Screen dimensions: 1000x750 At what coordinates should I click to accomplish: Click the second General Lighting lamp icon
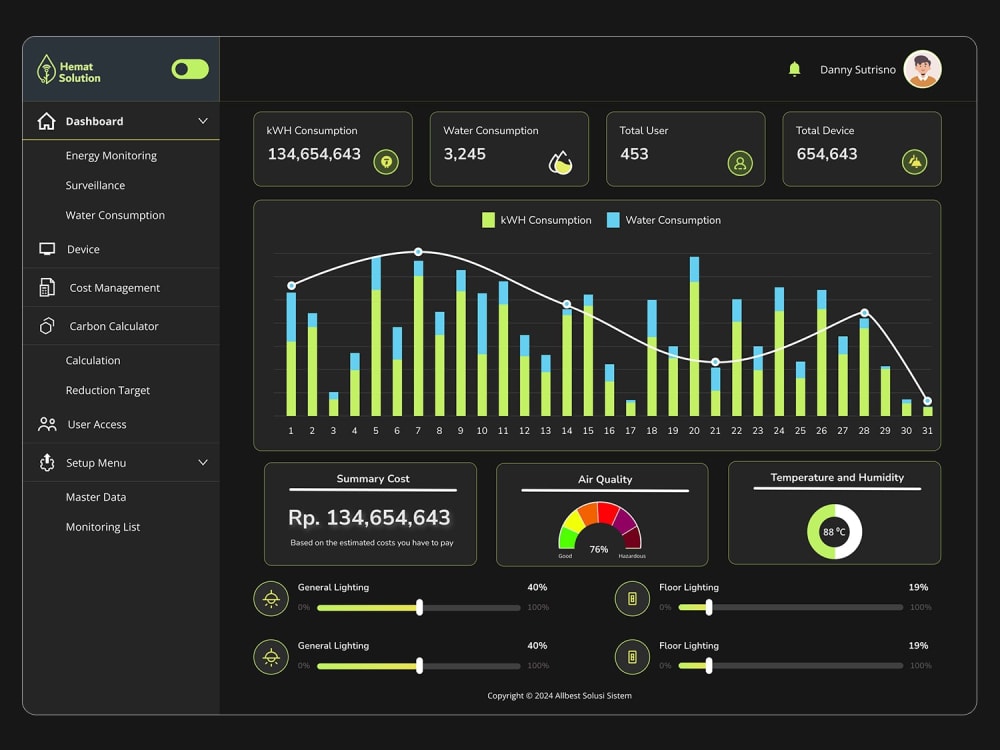(271, 657)
